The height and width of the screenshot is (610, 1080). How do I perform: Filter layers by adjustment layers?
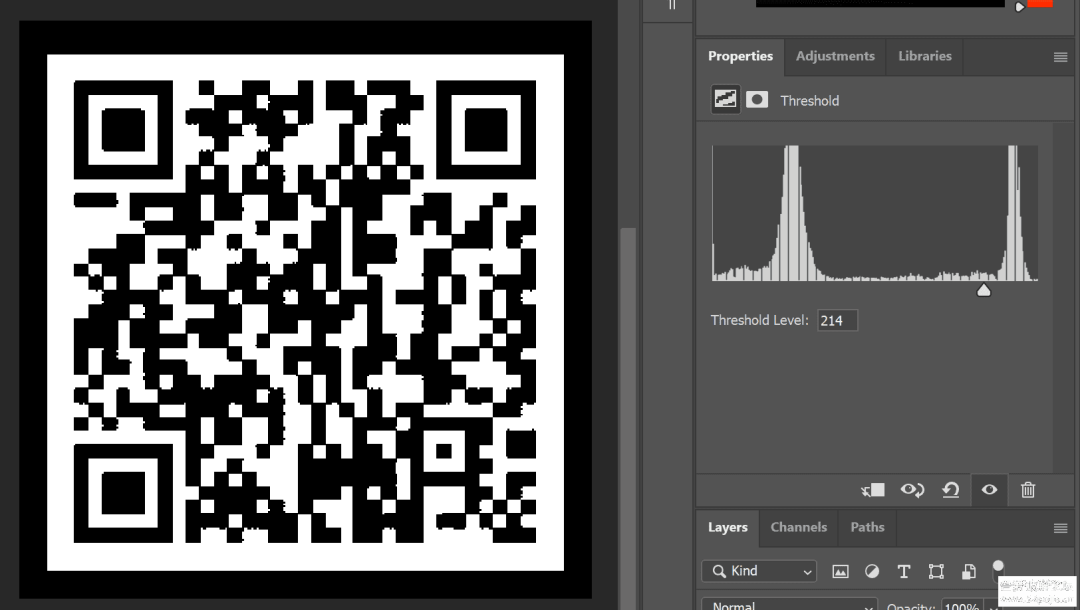click(872, 571)
